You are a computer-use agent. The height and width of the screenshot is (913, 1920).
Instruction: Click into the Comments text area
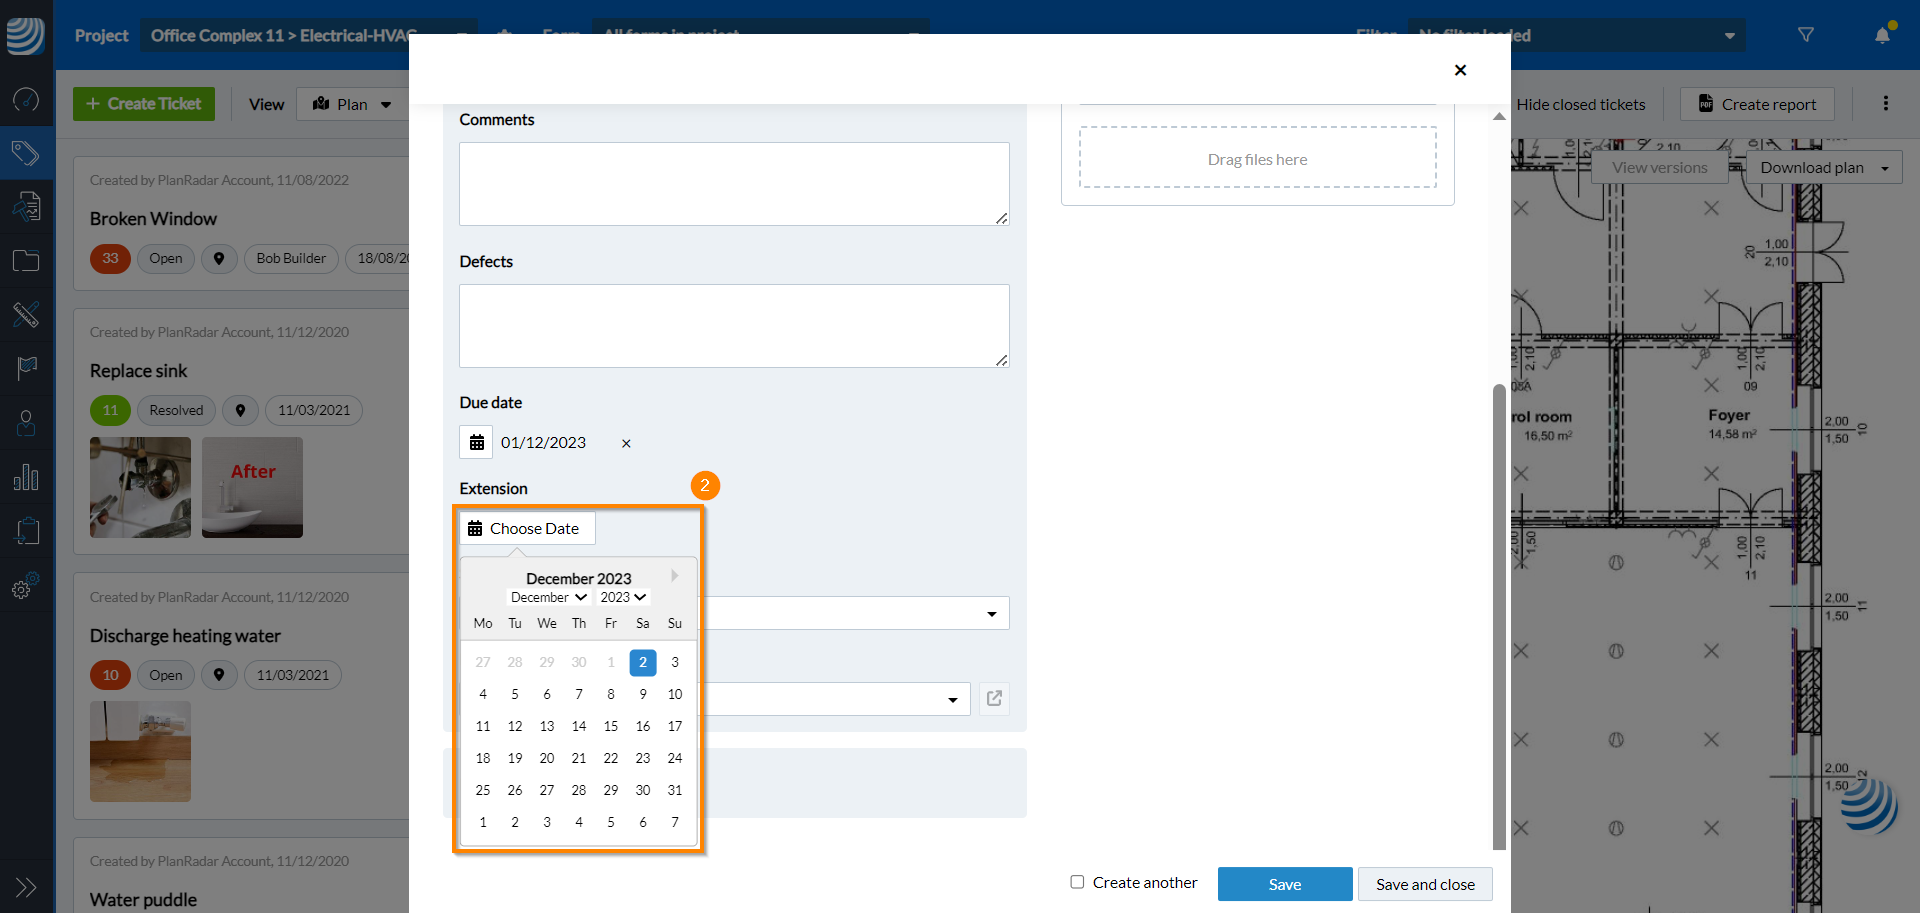pos(733,184)
